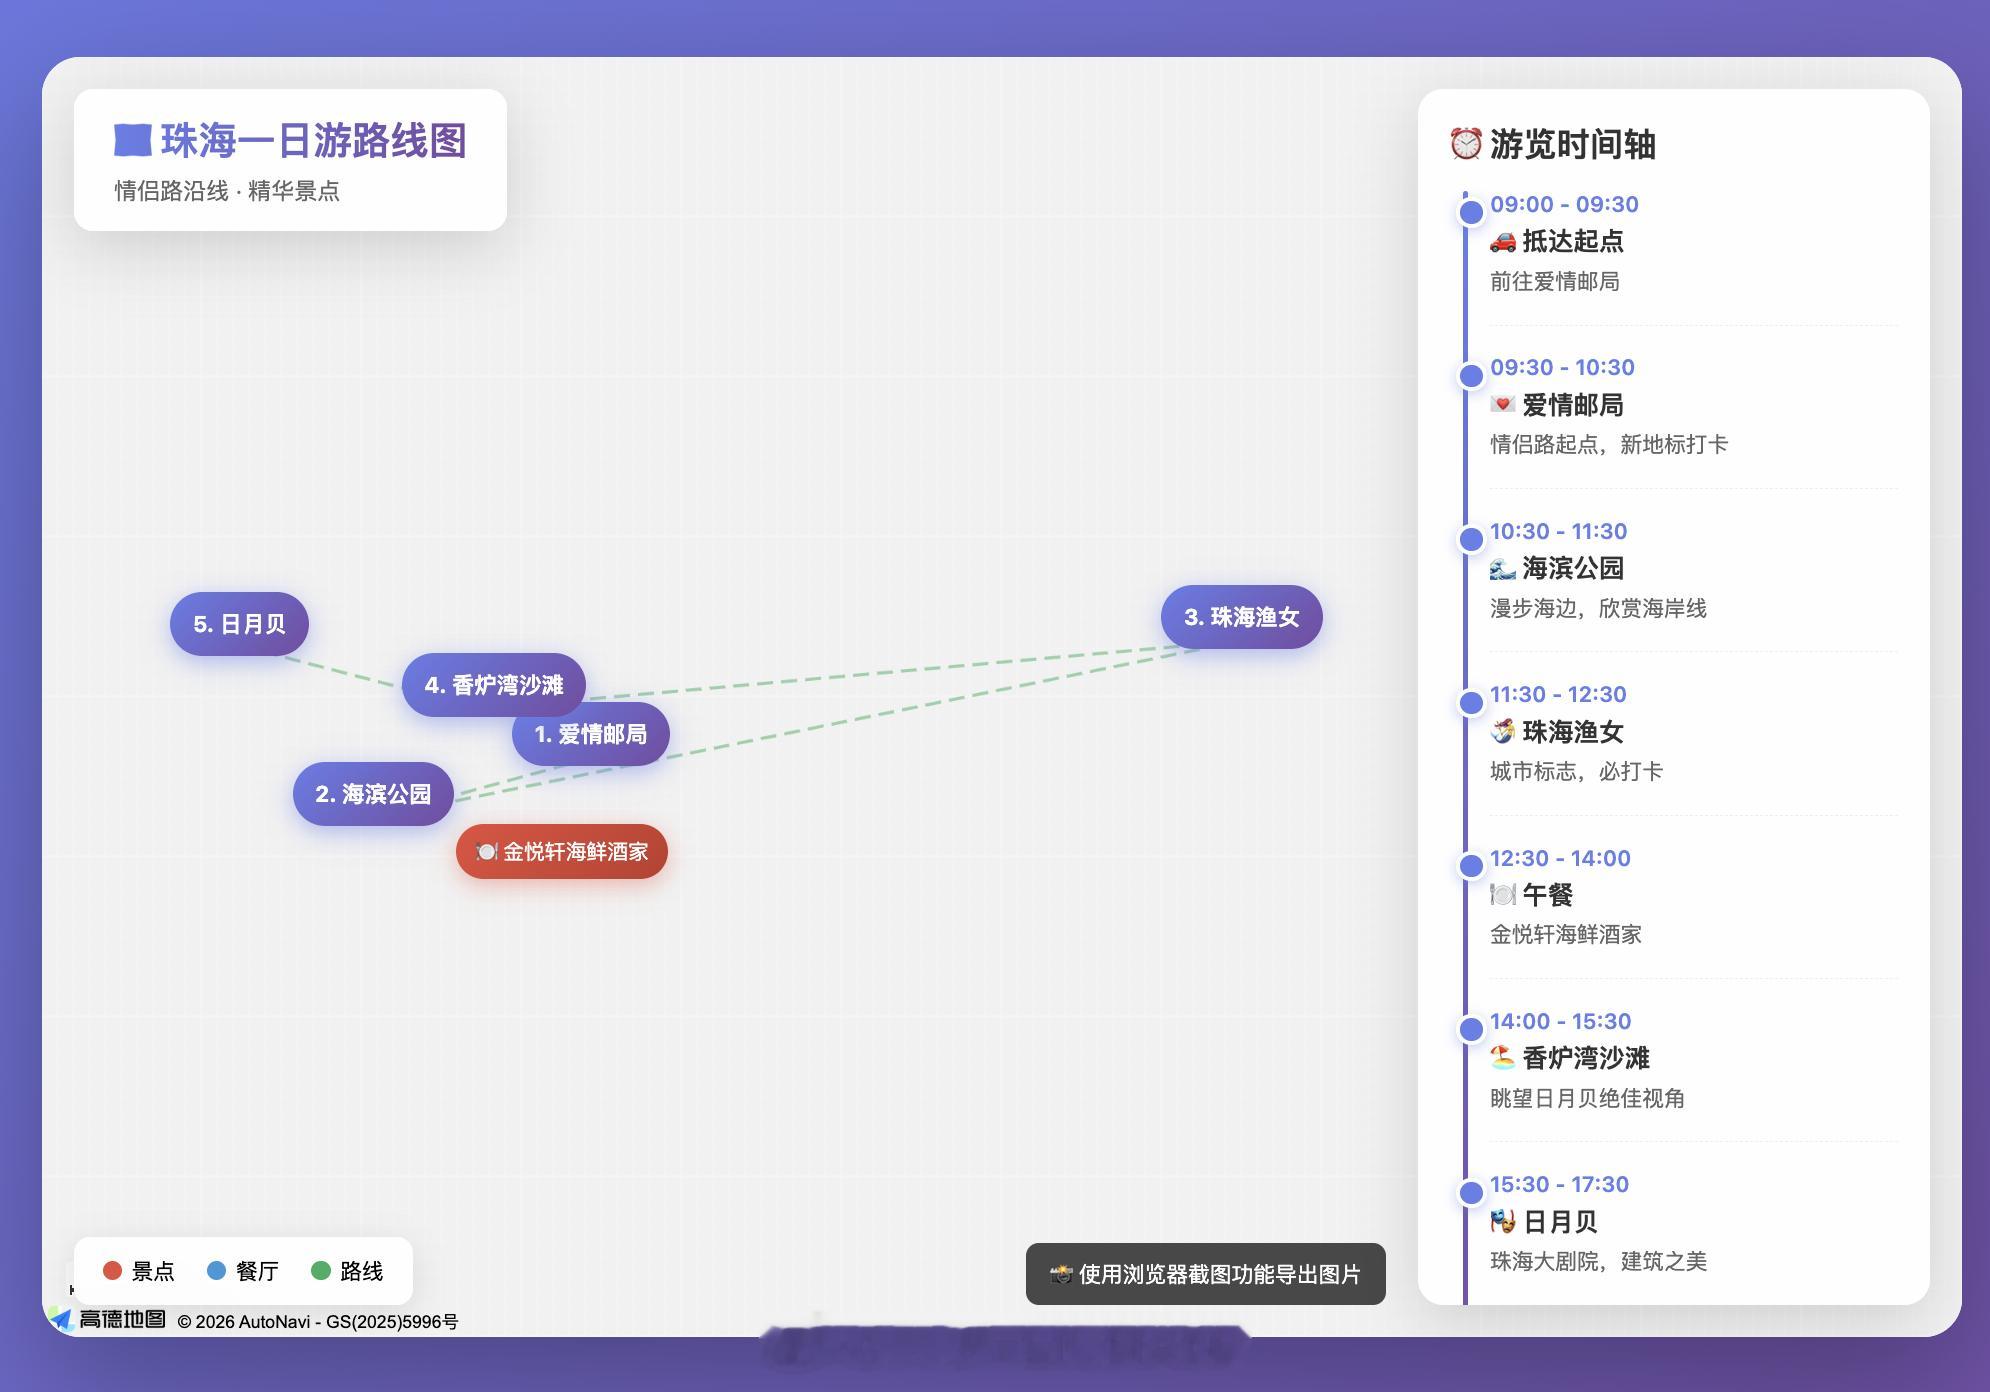
Task: Click the 高德地图 logo
Action: click(x=108, y=1319)
